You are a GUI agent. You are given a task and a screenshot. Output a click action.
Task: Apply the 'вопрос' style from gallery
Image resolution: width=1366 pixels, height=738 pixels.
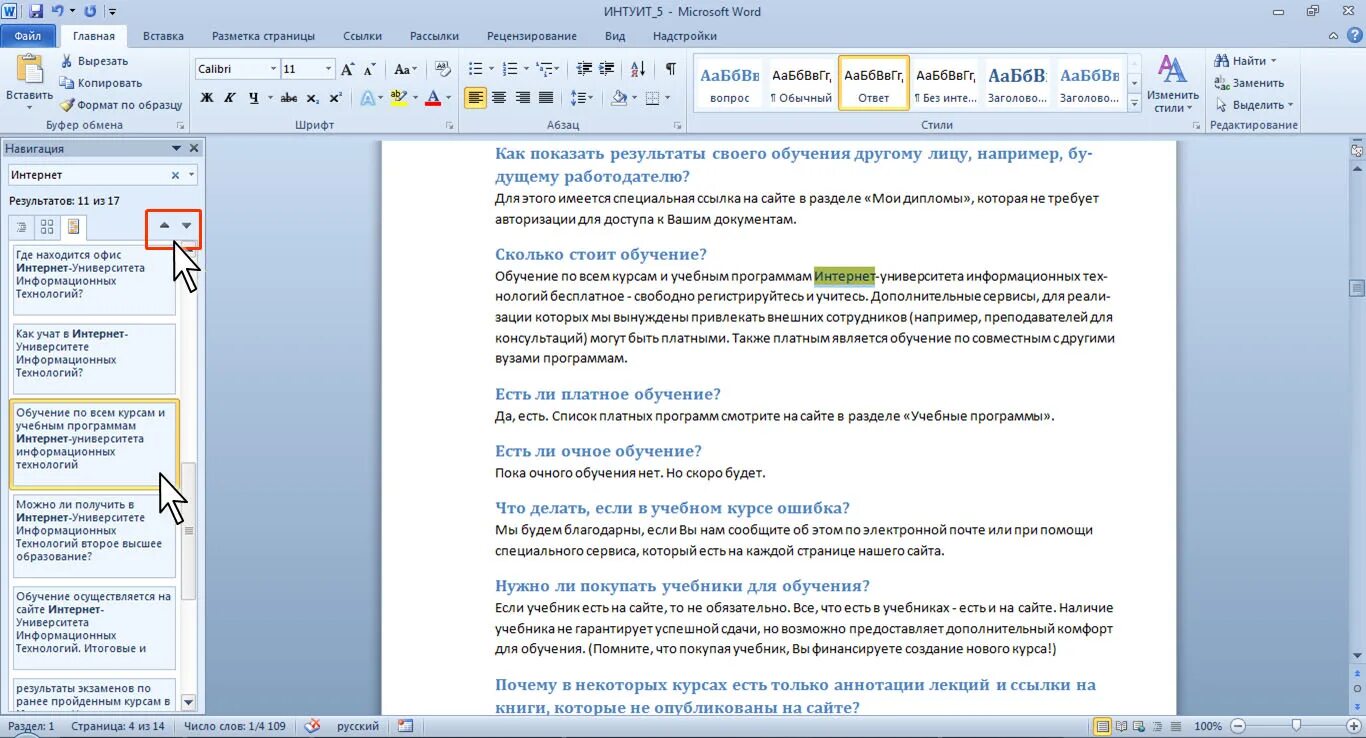pos(729,83)
